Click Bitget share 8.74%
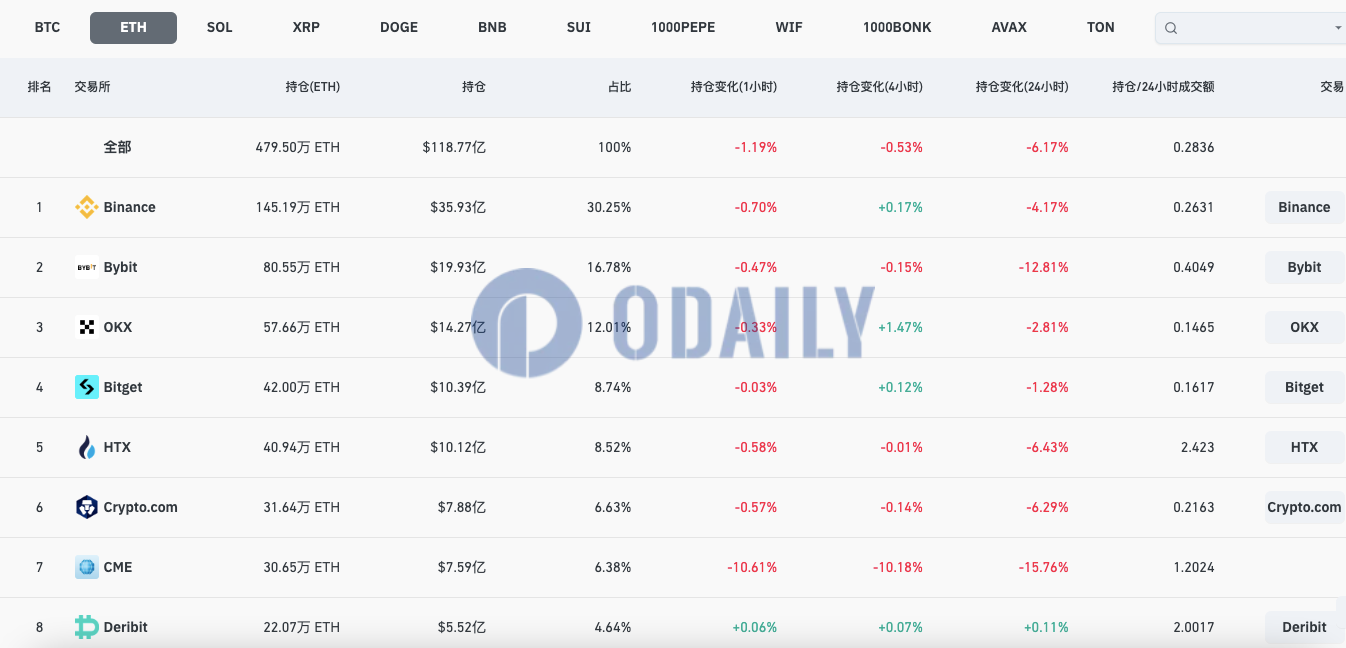This screenshot has width=1346, height=648. point(613,387)
